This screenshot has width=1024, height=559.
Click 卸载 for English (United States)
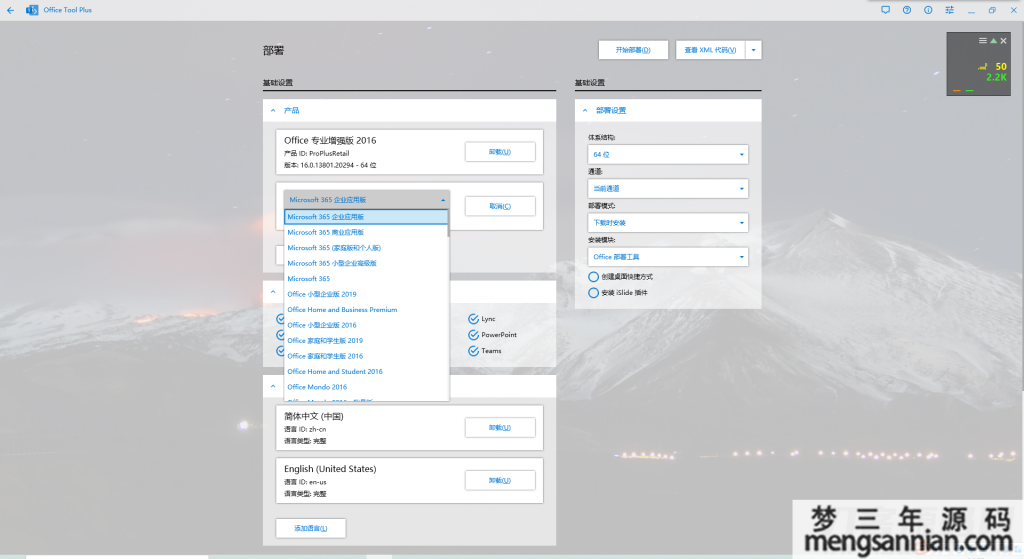click(500, 481)
